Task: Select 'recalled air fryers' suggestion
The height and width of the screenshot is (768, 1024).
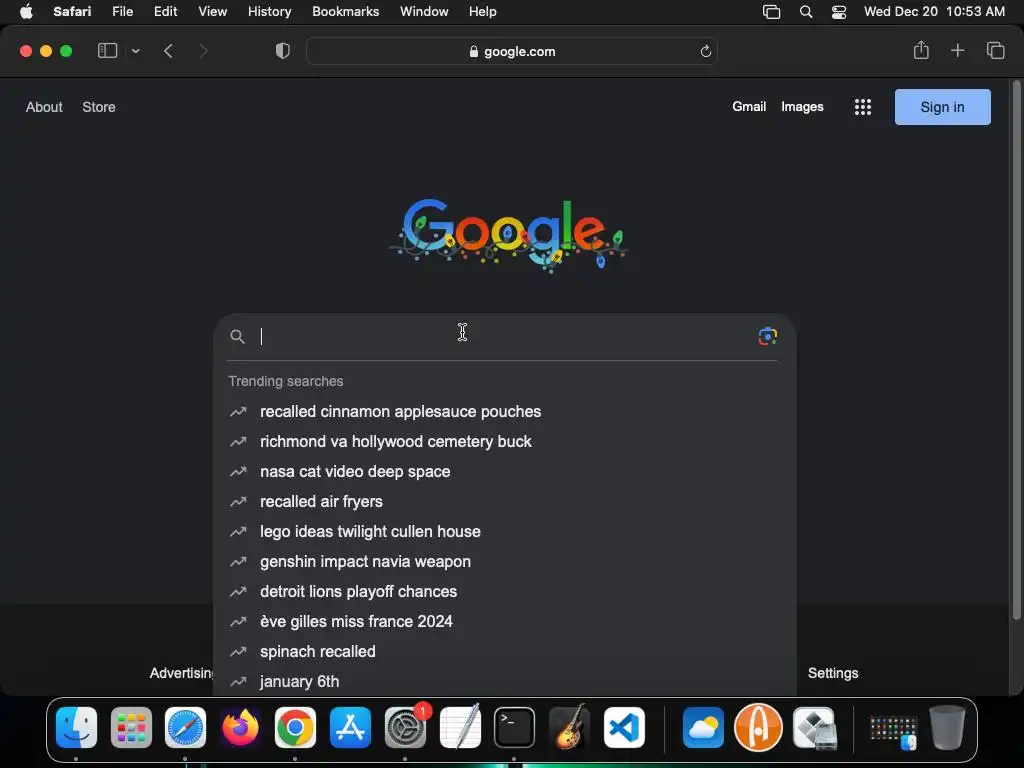Action: (x=504, y=502)
